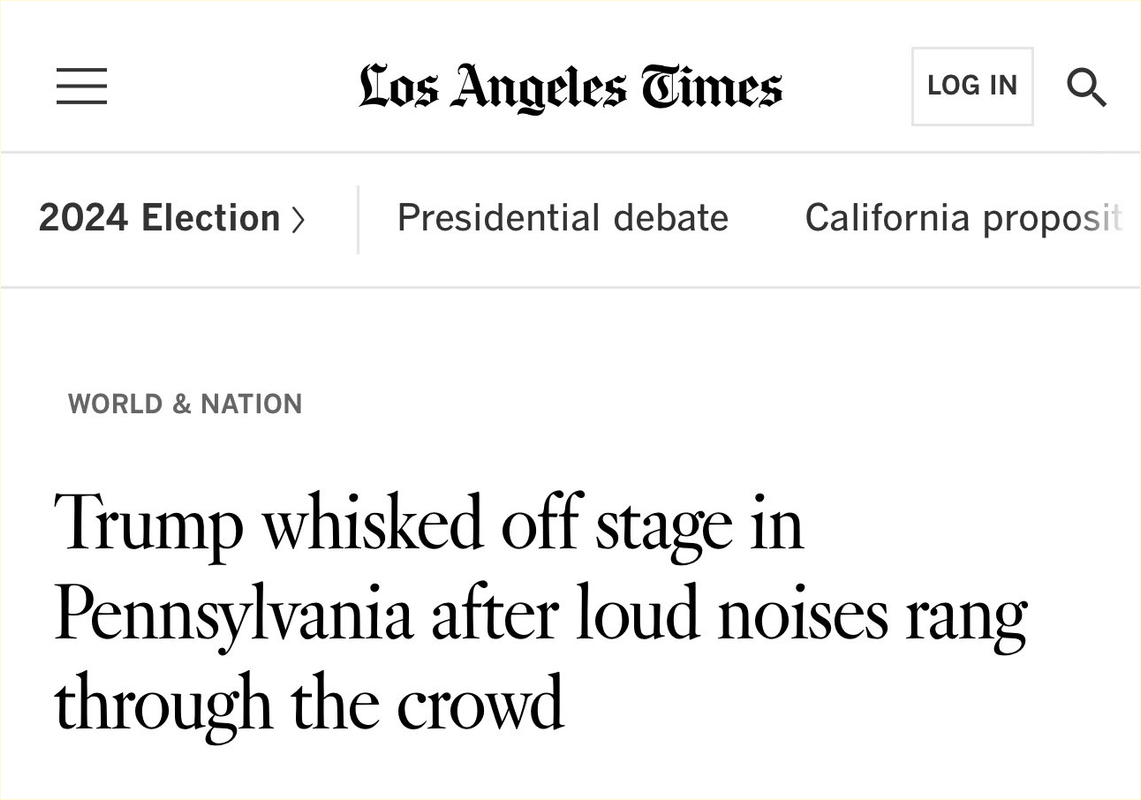Click the word Election in the nav bar
1141x800 pixels.
[211, 218]
